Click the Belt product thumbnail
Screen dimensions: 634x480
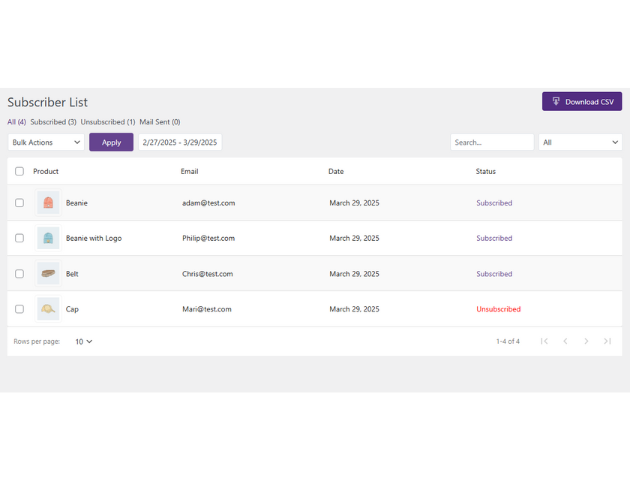[x=48, y=274]
